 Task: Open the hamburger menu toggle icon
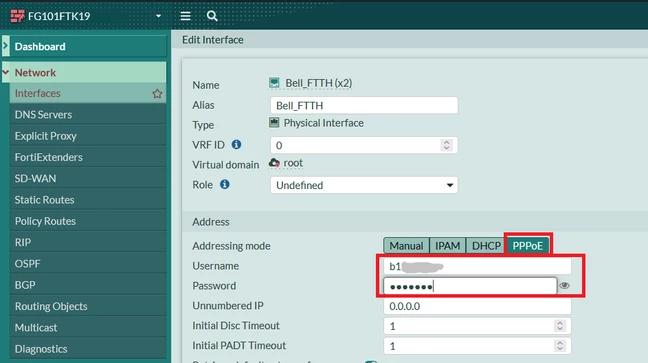(186, 16)
